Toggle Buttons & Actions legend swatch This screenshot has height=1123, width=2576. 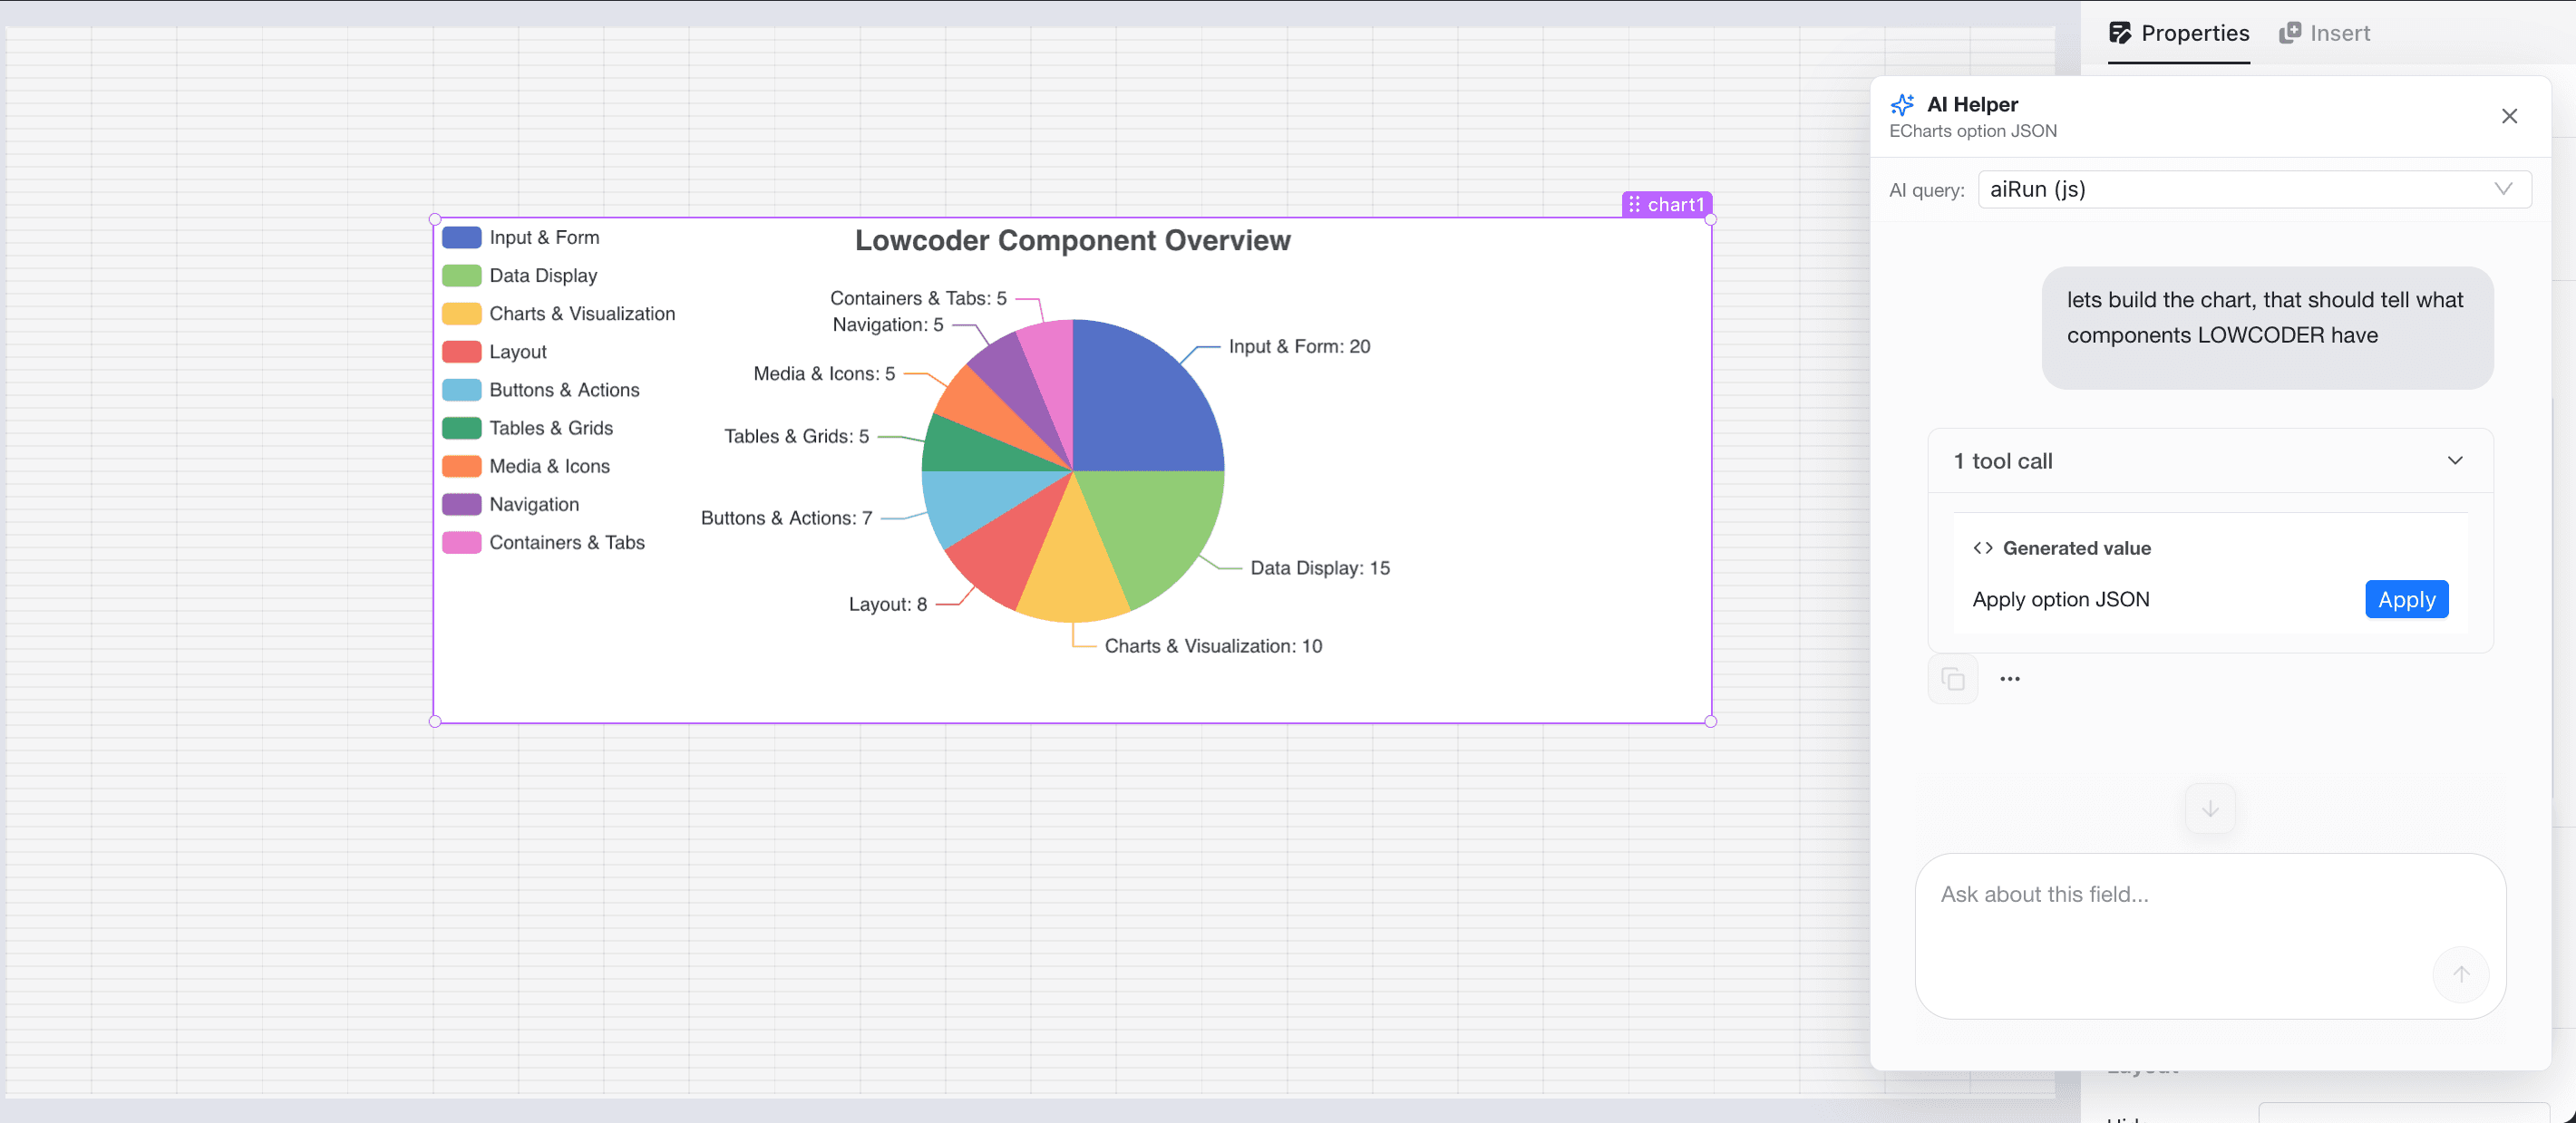coord(461,389)
